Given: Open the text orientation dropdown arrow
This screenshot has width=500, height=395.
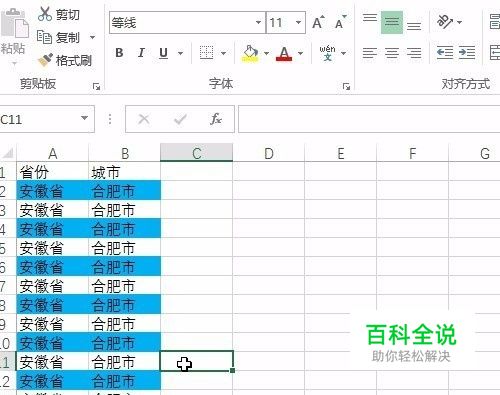Looking at the screenshot, I should coord(460,22).
